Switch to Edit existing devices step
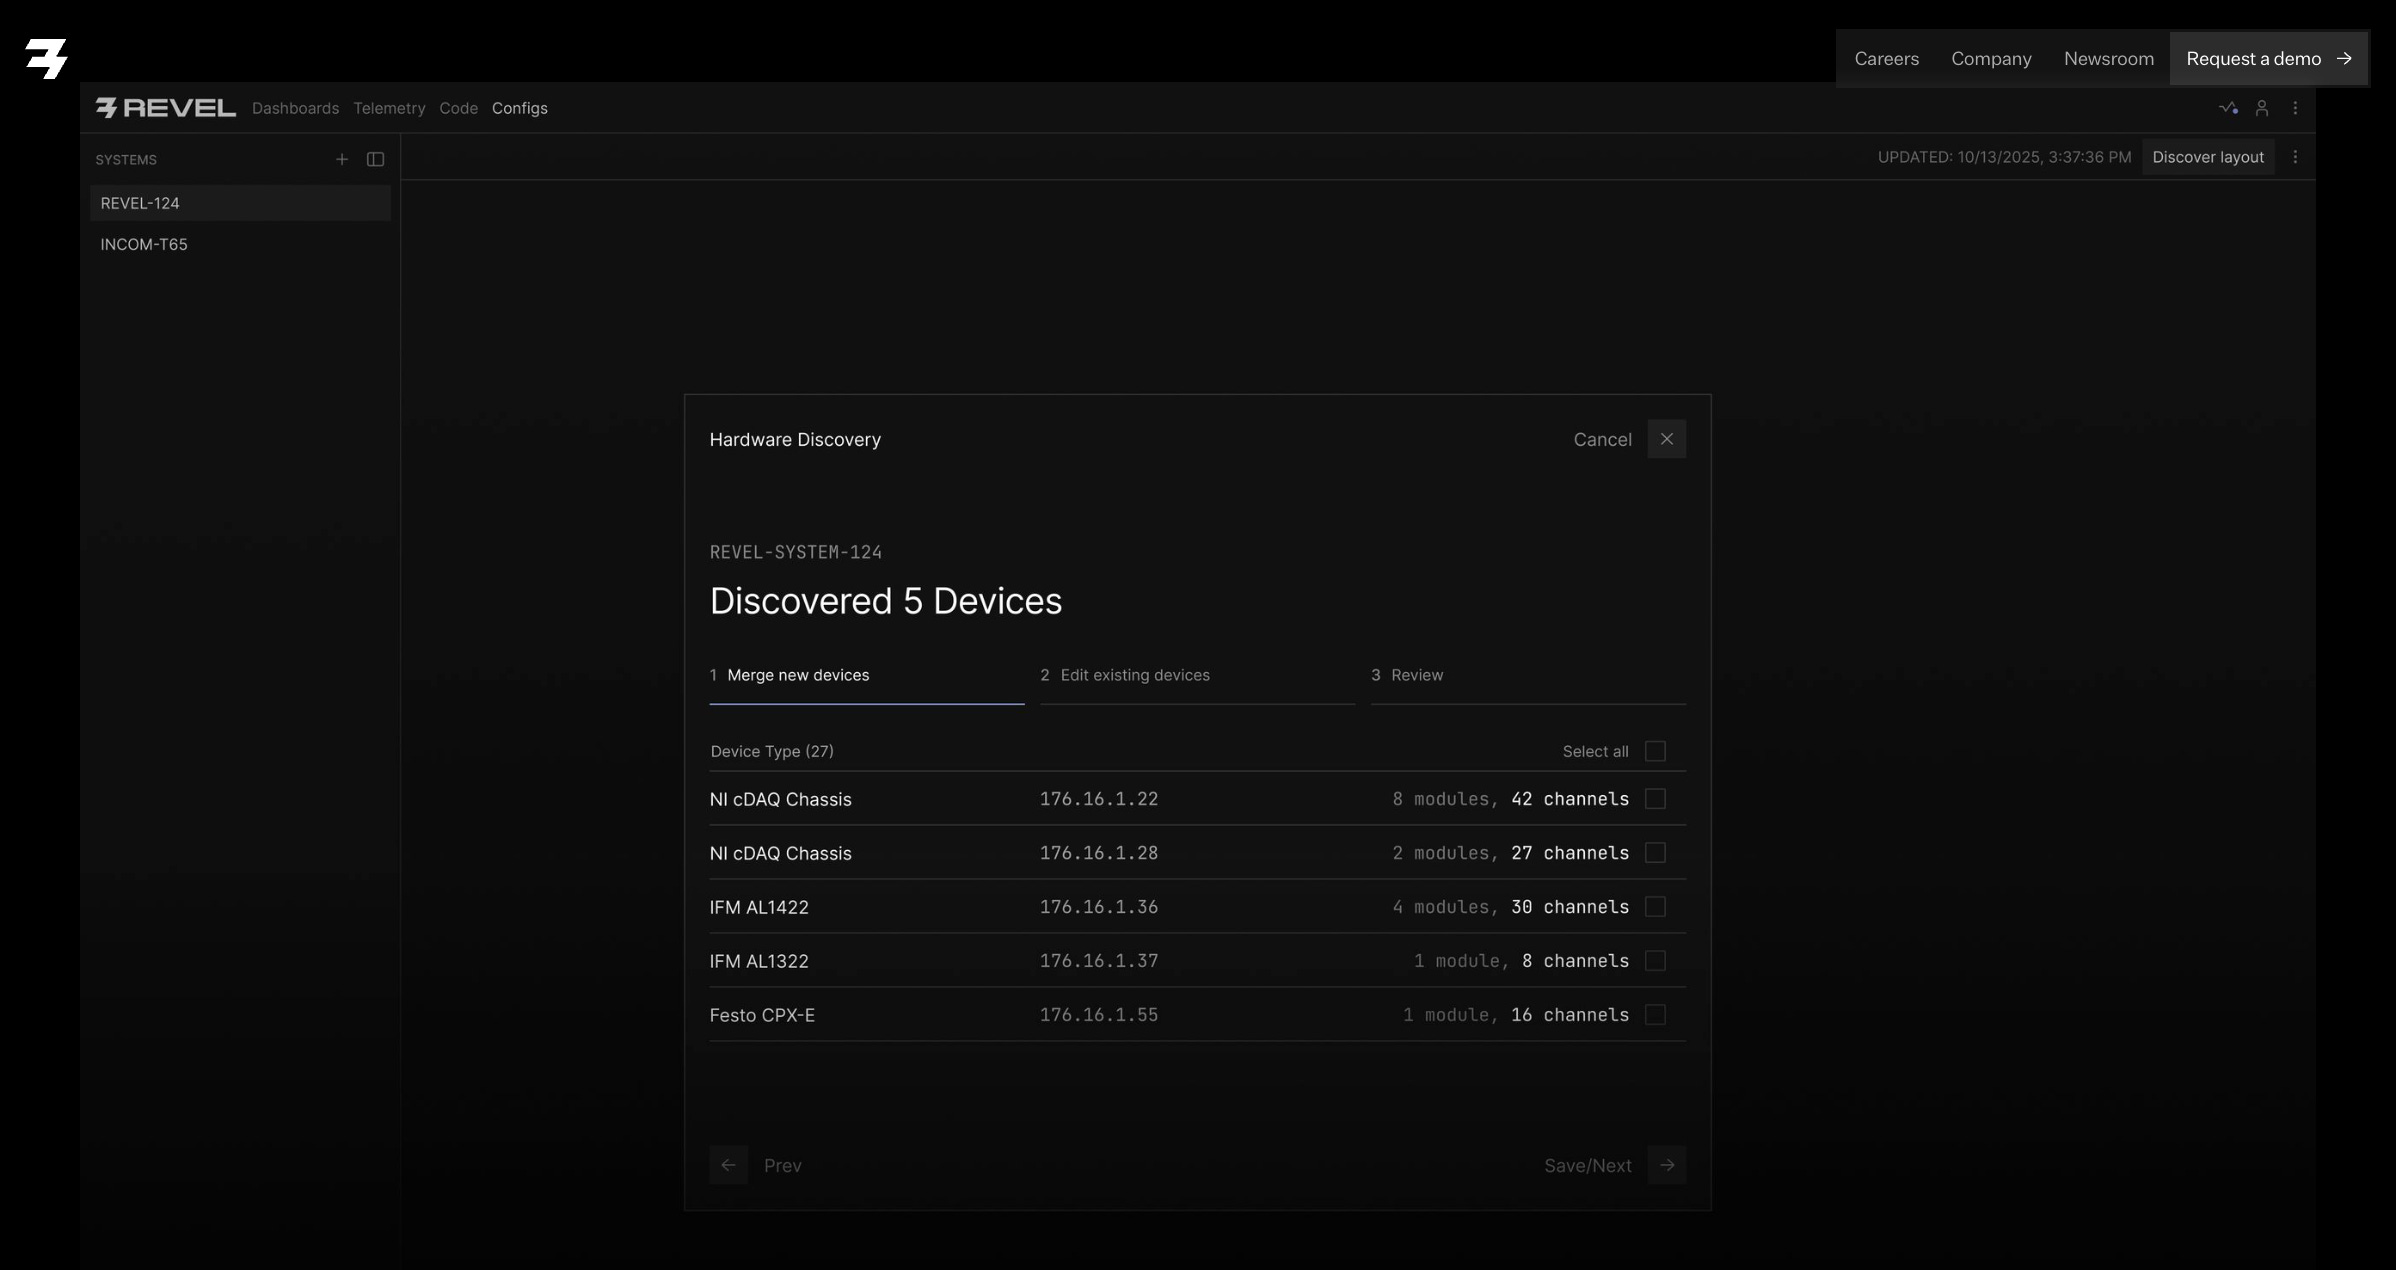This screenshot has height=1270, width=2396. click(x=1135, y=675)
